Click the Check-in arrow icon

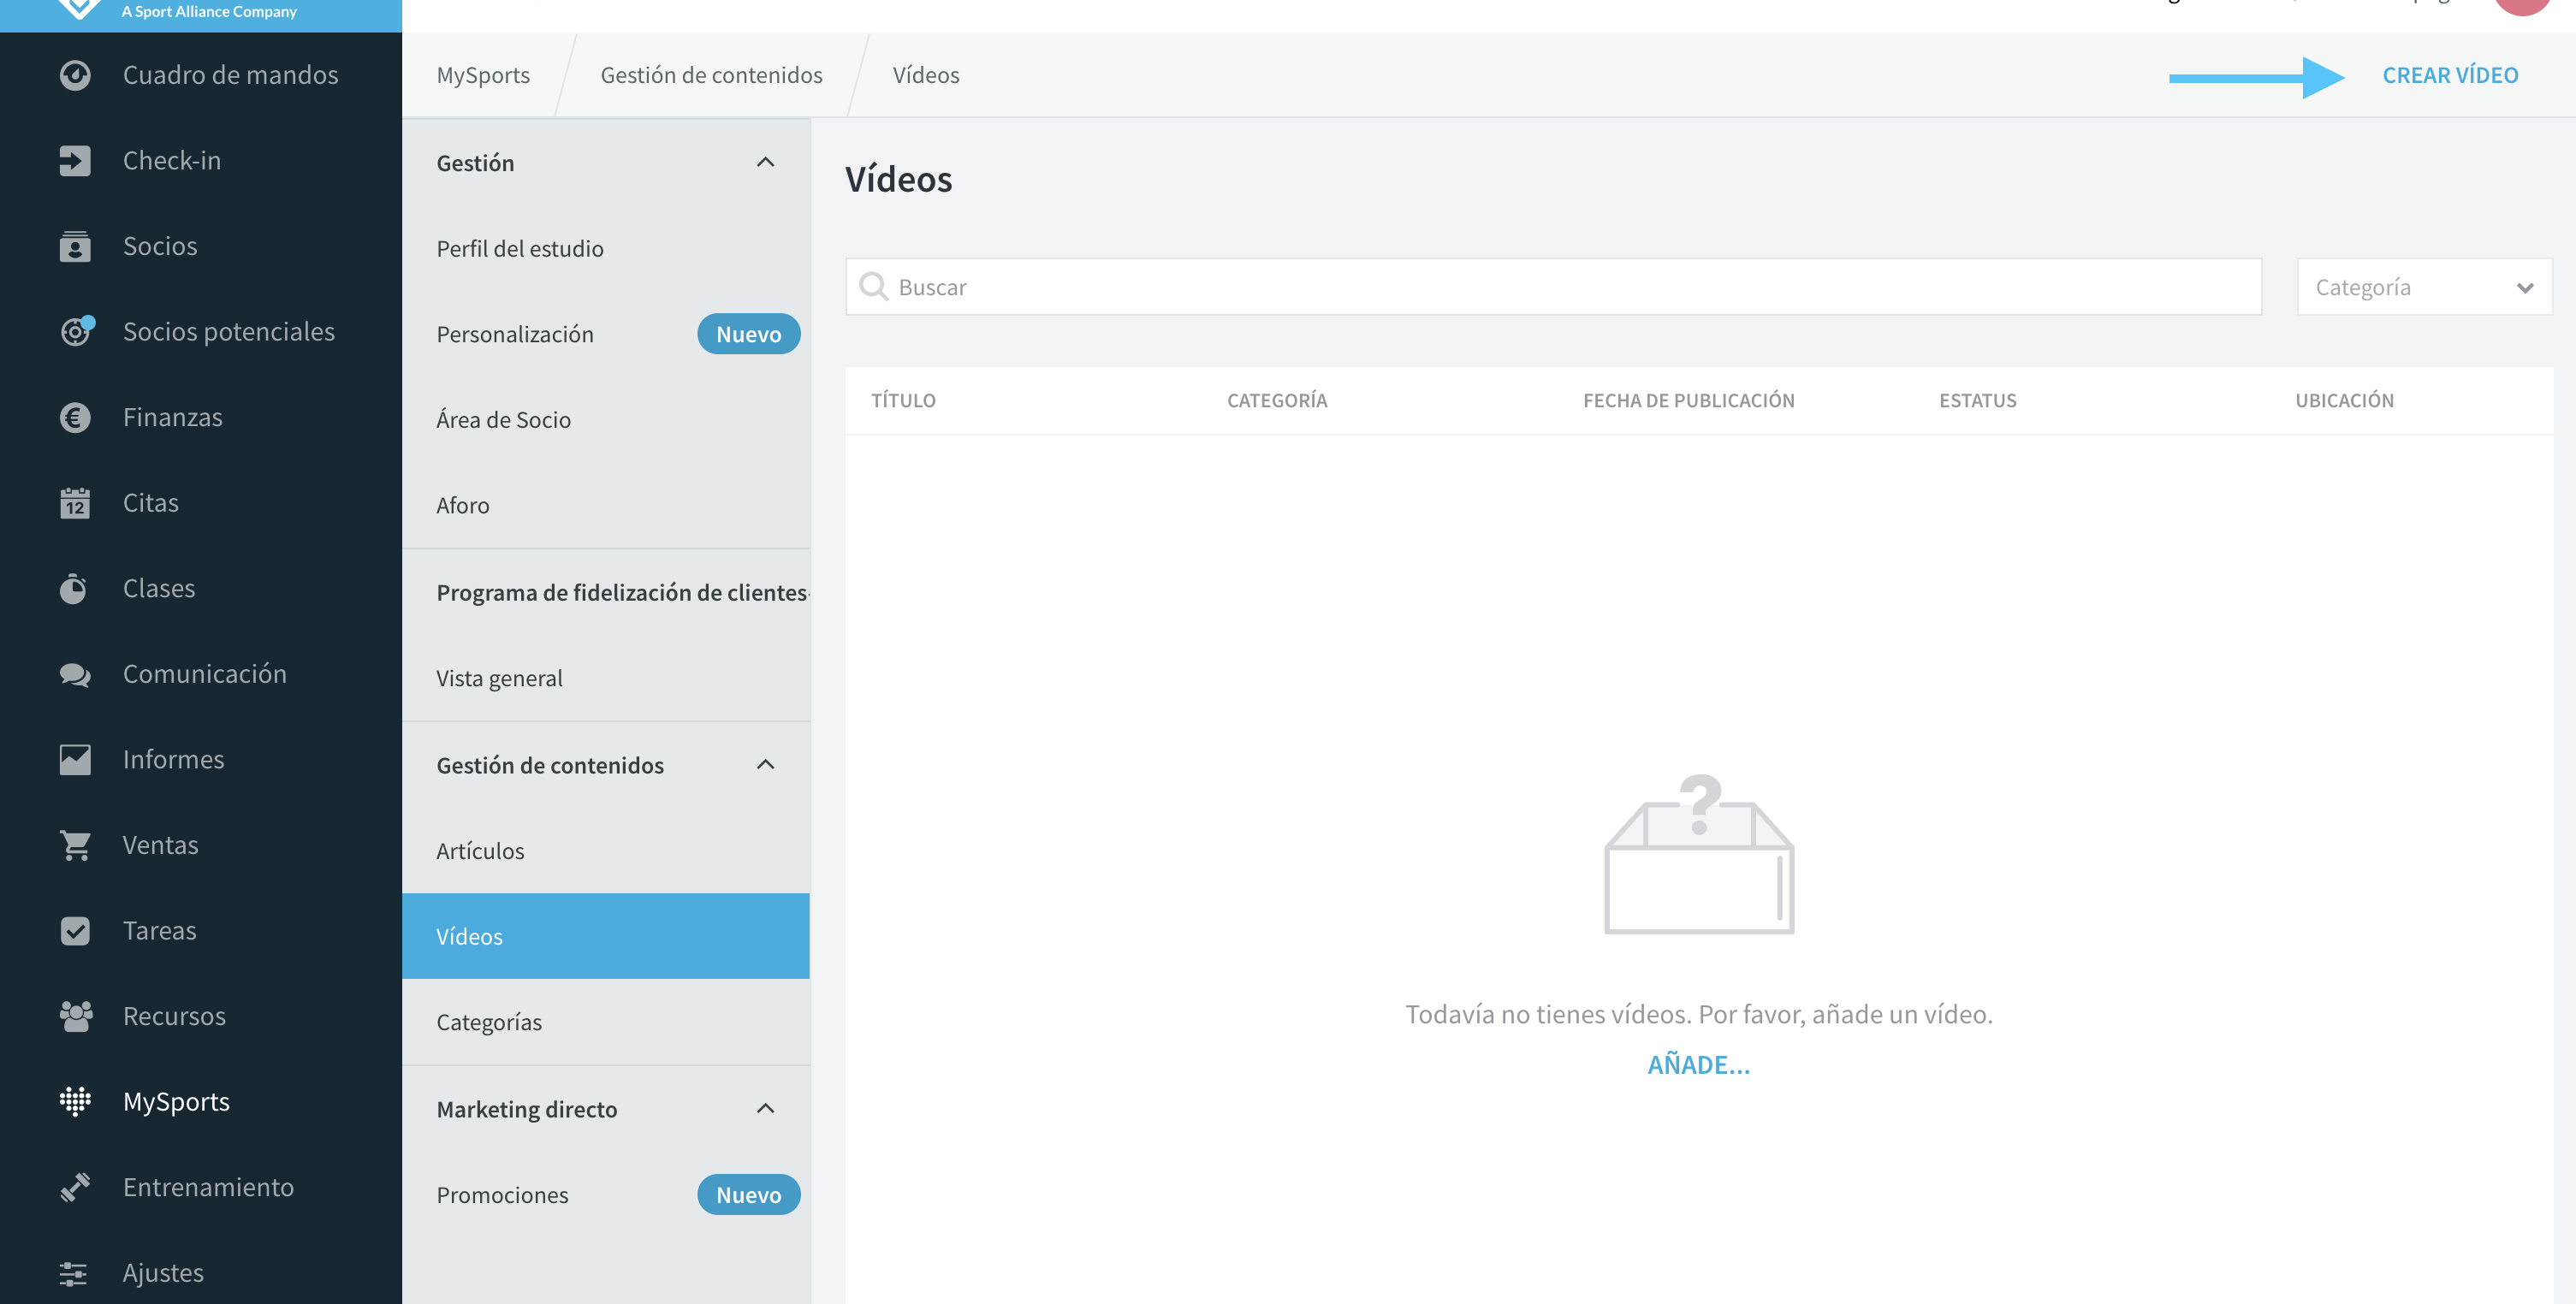(x=75, y=161)
